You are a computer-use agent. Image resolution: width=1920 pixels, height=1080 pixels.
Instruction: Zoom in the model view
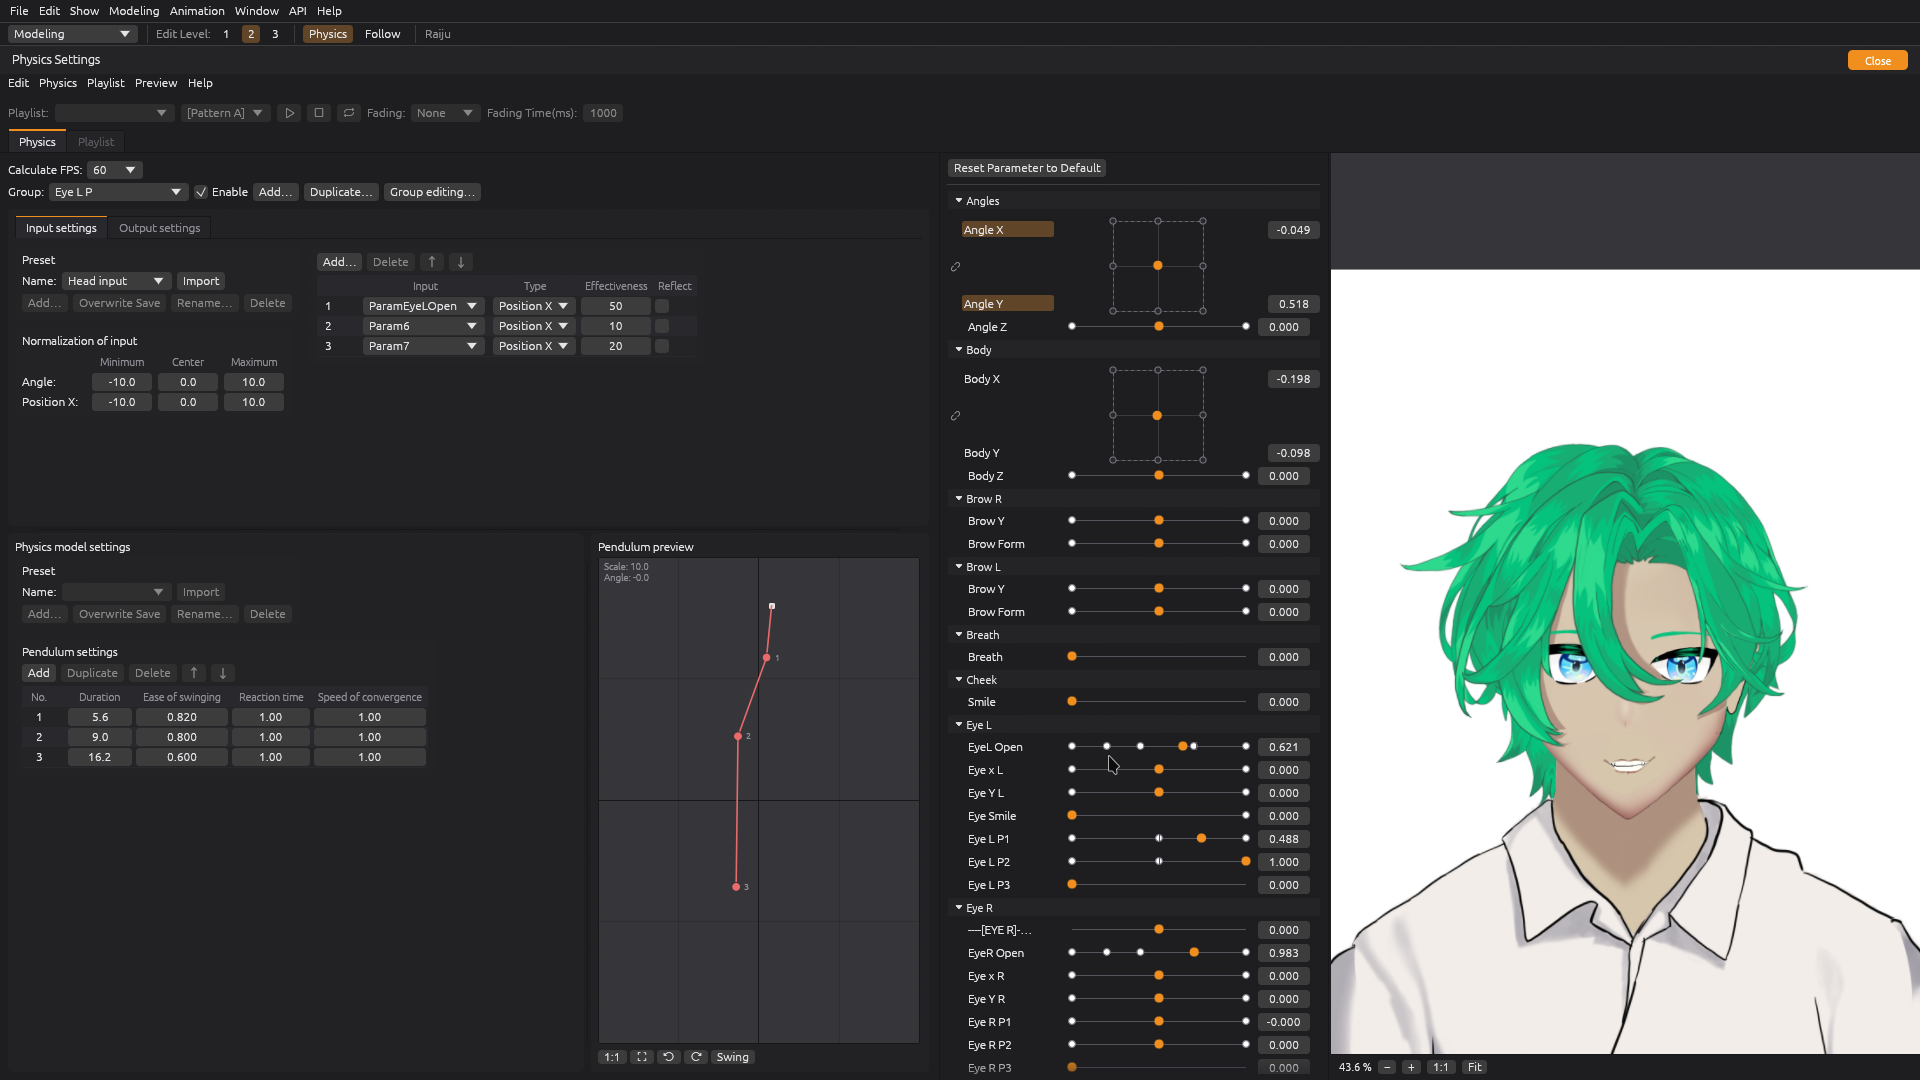1411,1067
